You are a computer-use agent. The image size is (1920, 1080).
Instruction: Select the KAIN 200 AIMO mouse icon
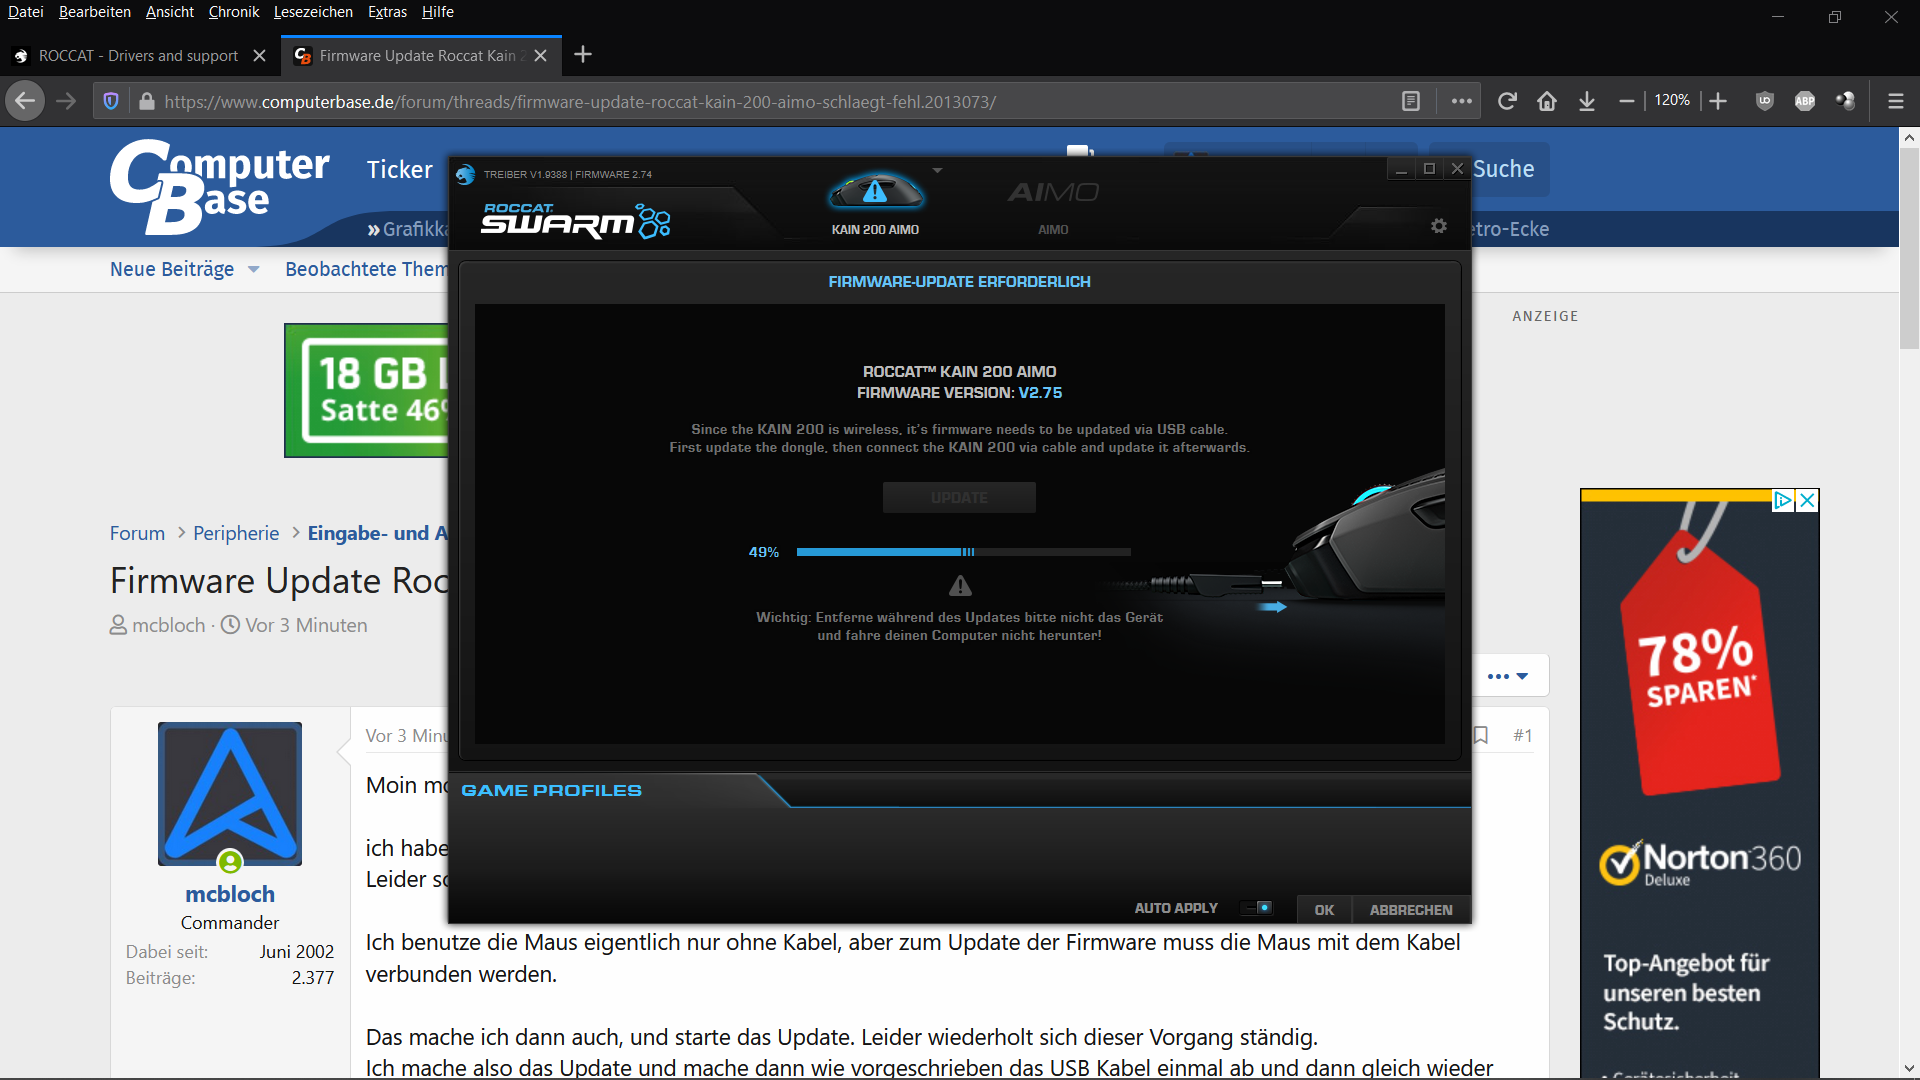(x=876, y=191)
